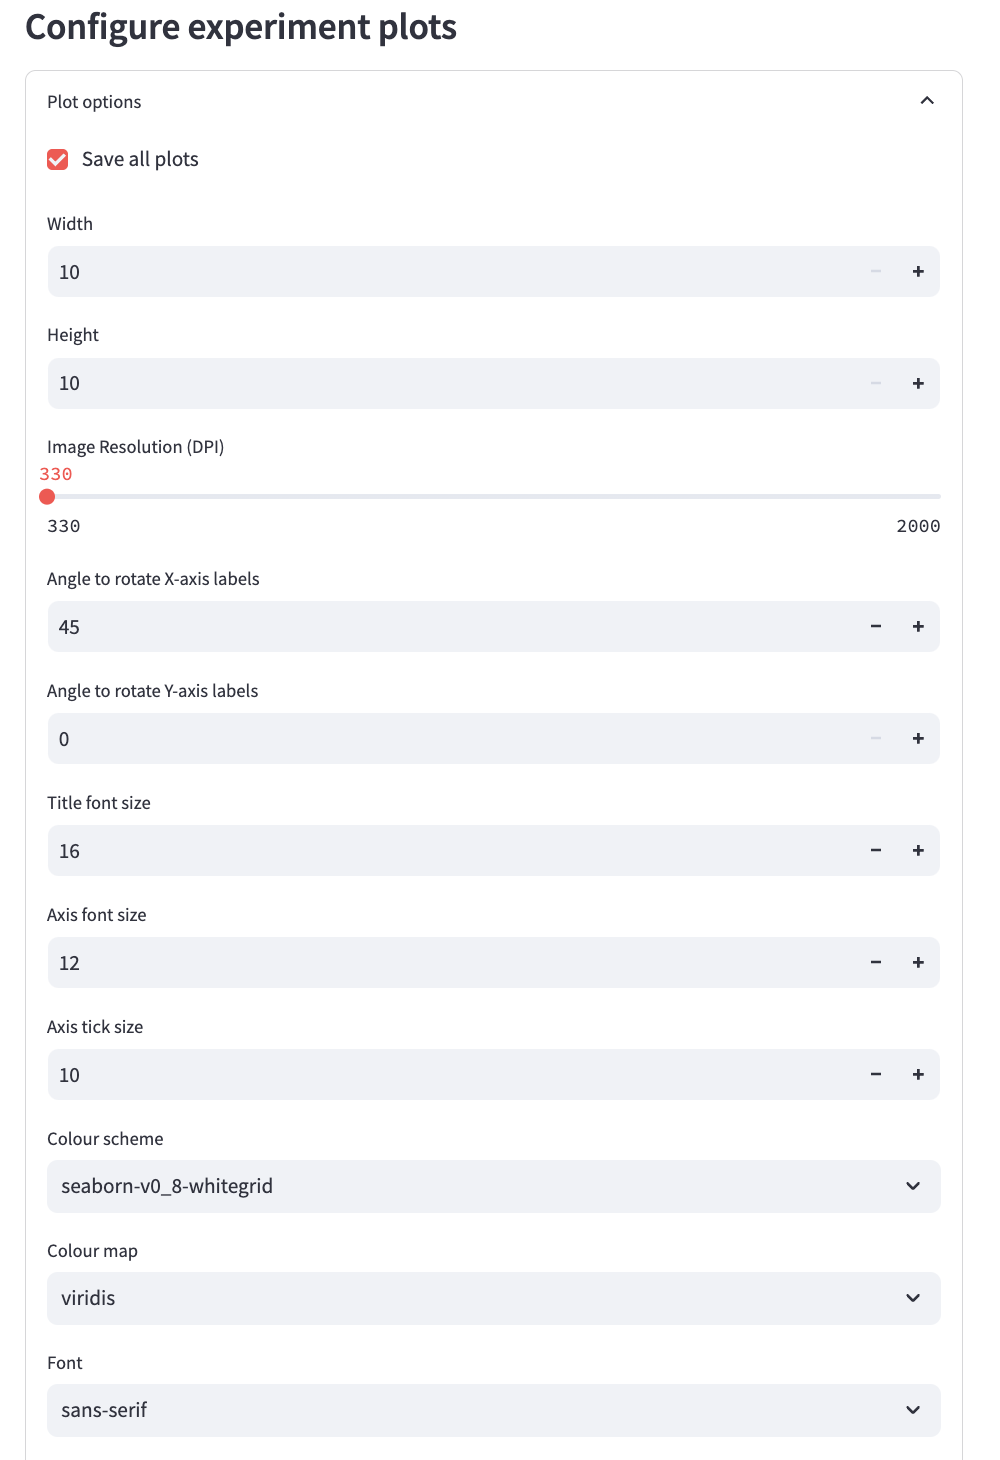Increase the Title font size

coord(918,851)
